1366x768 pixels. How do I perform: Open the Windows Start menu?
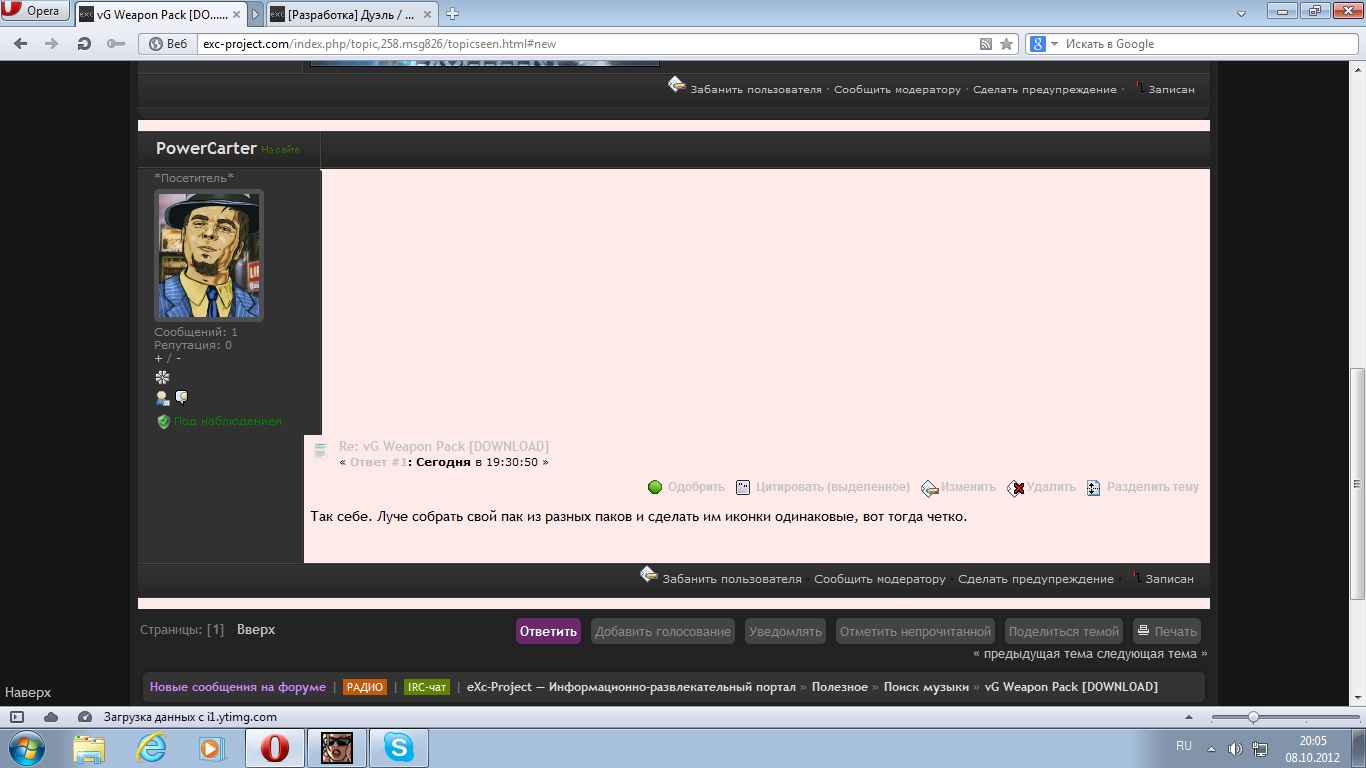pyautogui.click(x=25, y=748)
